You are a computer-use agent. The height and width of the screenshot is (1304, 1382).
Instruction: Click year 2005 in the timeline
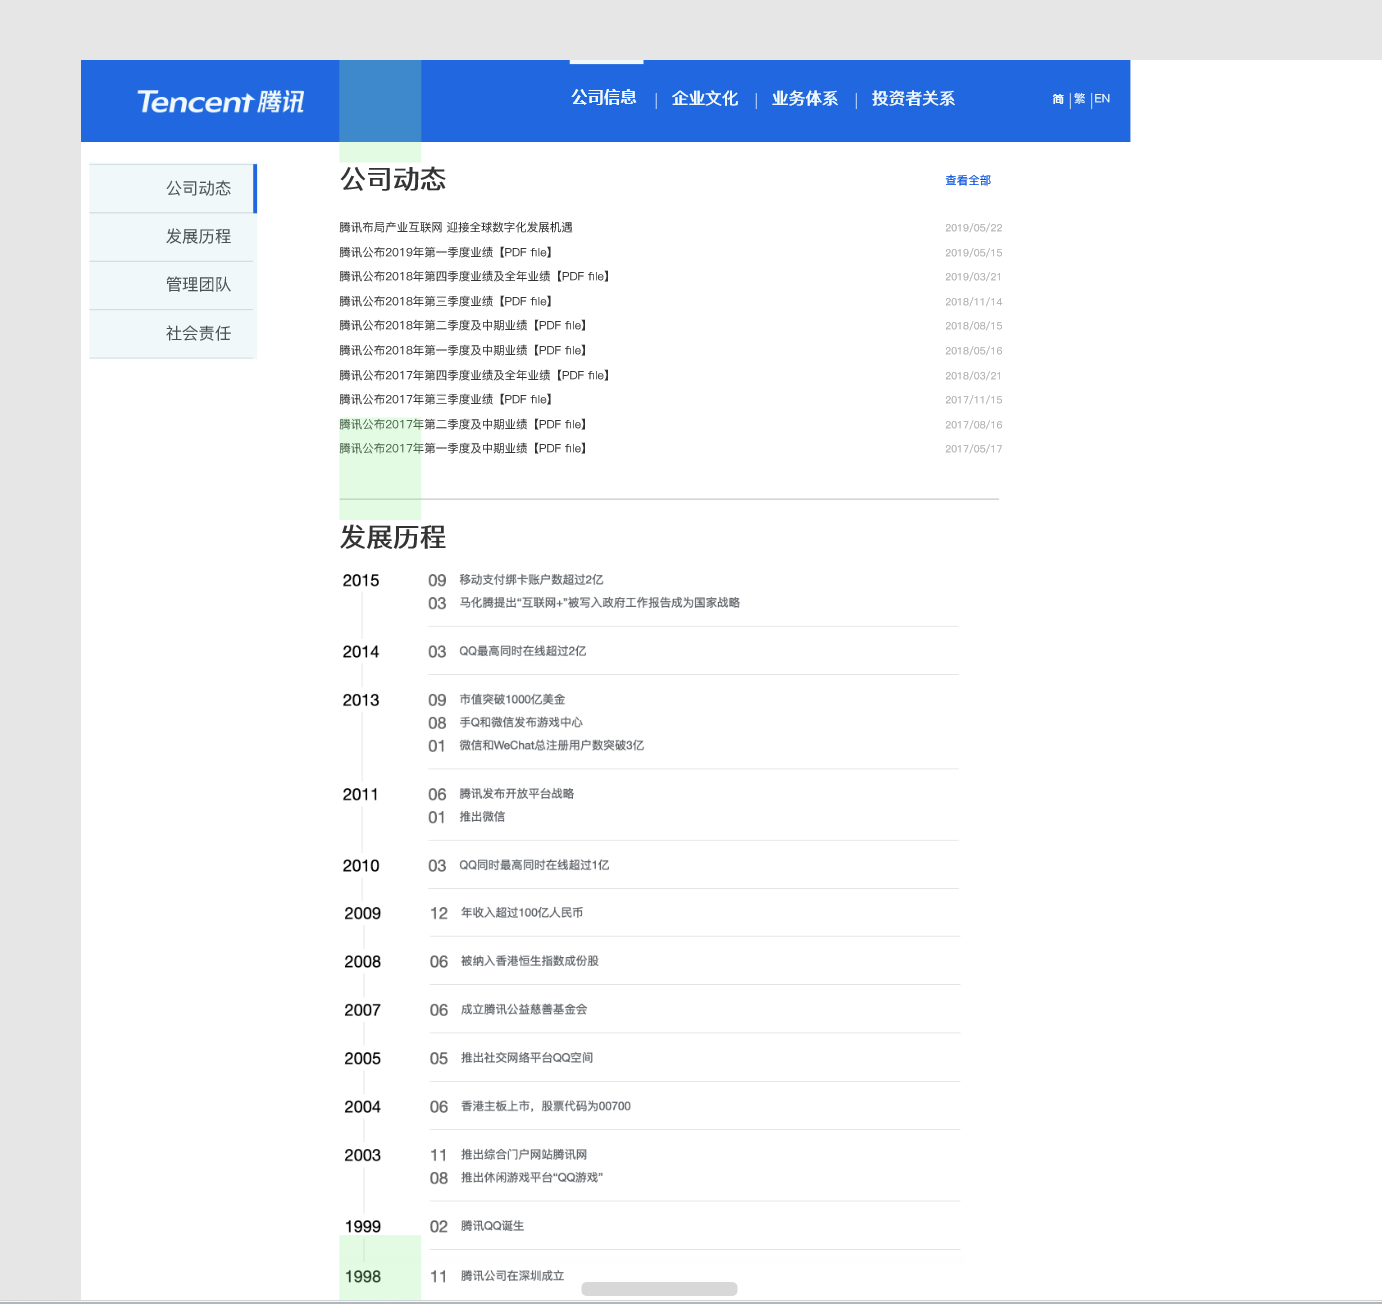(x=363, y=1059)
